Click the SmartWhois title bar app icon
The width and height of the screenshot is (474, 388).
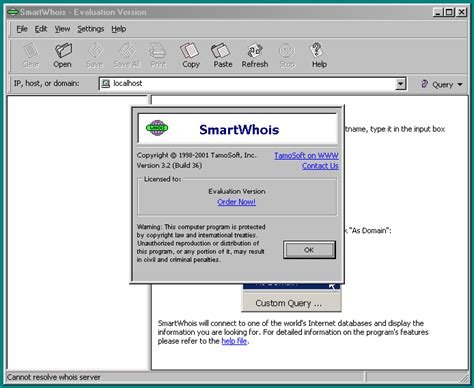(13, 12)
